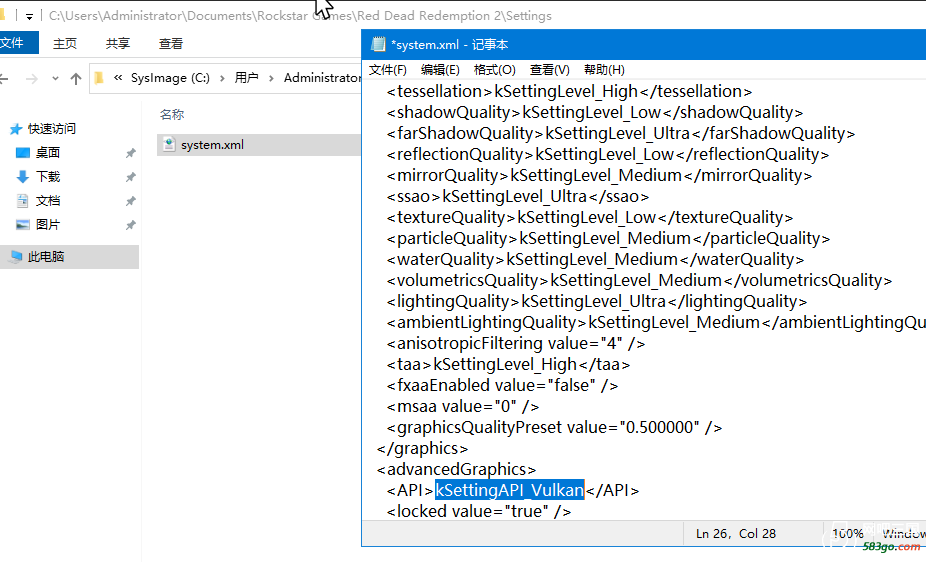The image size is (926, 562).
Task: Expand arrow after 用户 breadcrumb
Action: 271,78
